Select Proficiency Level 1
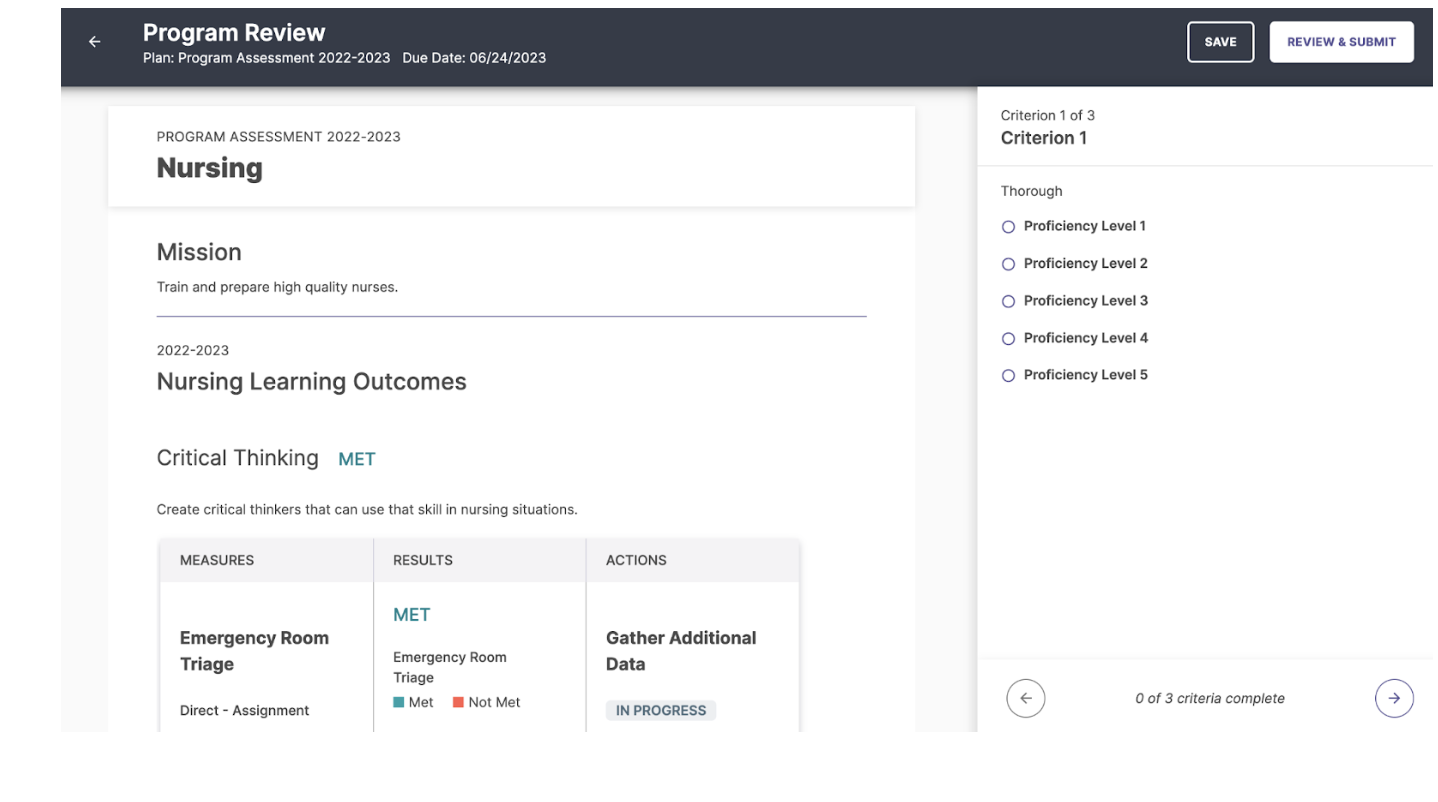 pos(1008,227)
